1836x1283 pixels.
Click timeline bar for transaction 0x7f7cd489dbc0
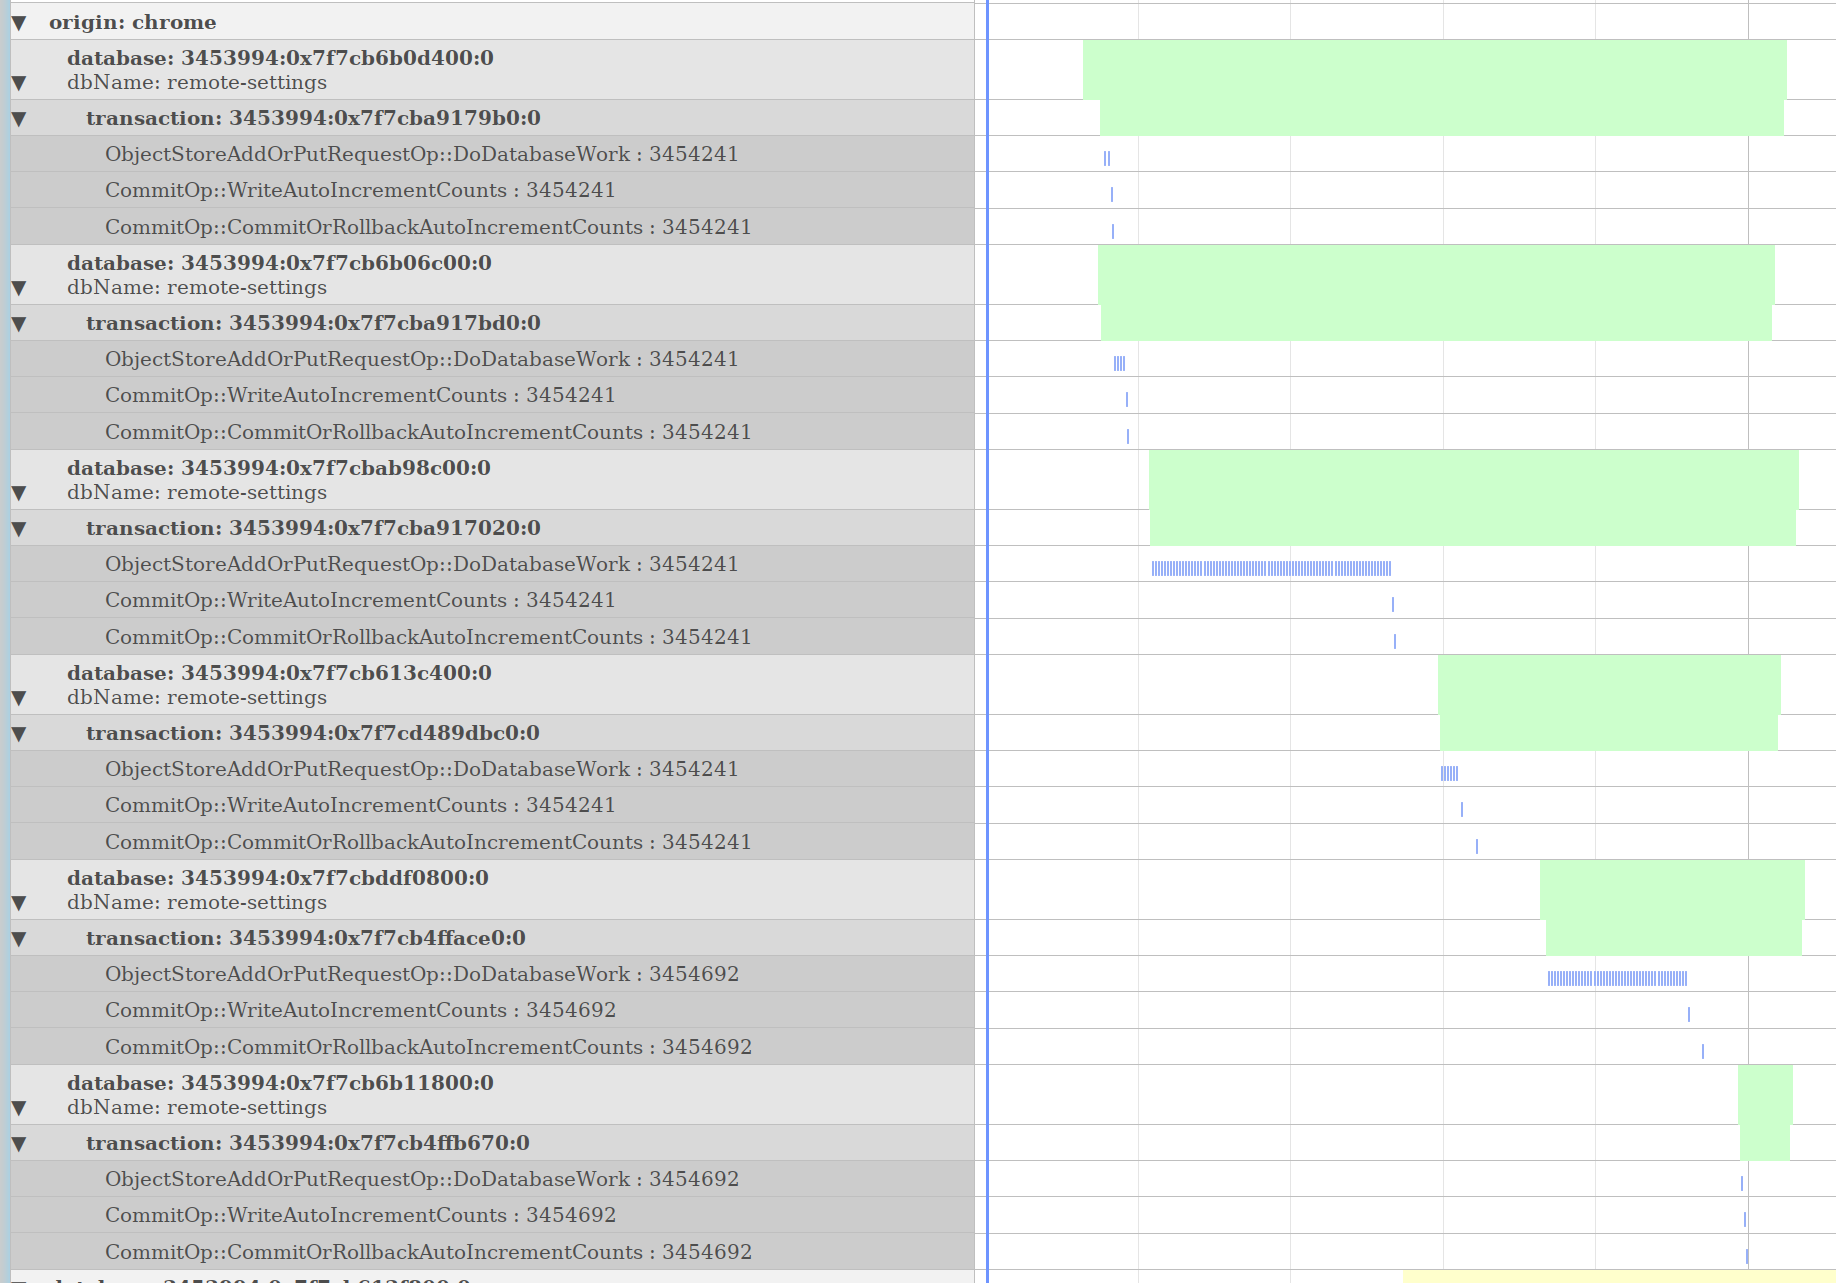point(1609,733)
